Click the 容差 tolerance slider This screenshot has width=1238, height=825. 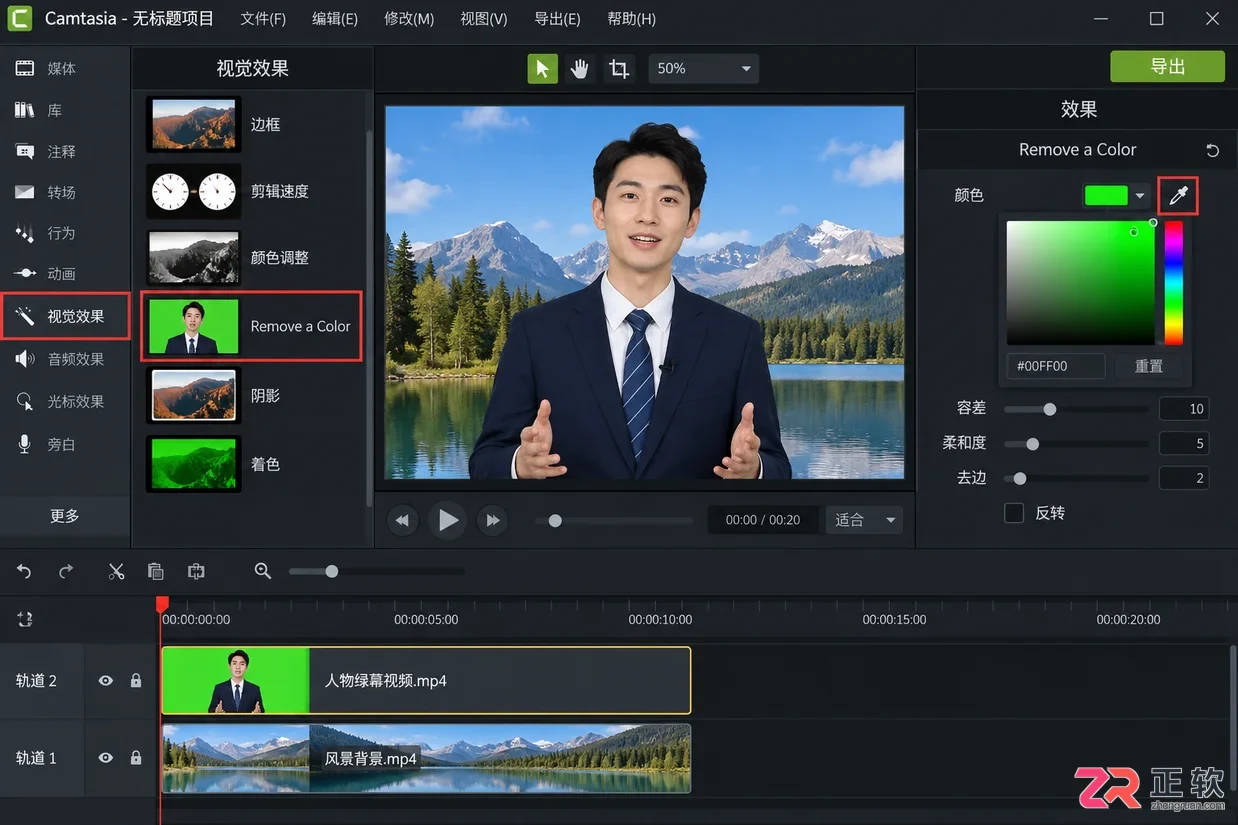click(1076, 409)
